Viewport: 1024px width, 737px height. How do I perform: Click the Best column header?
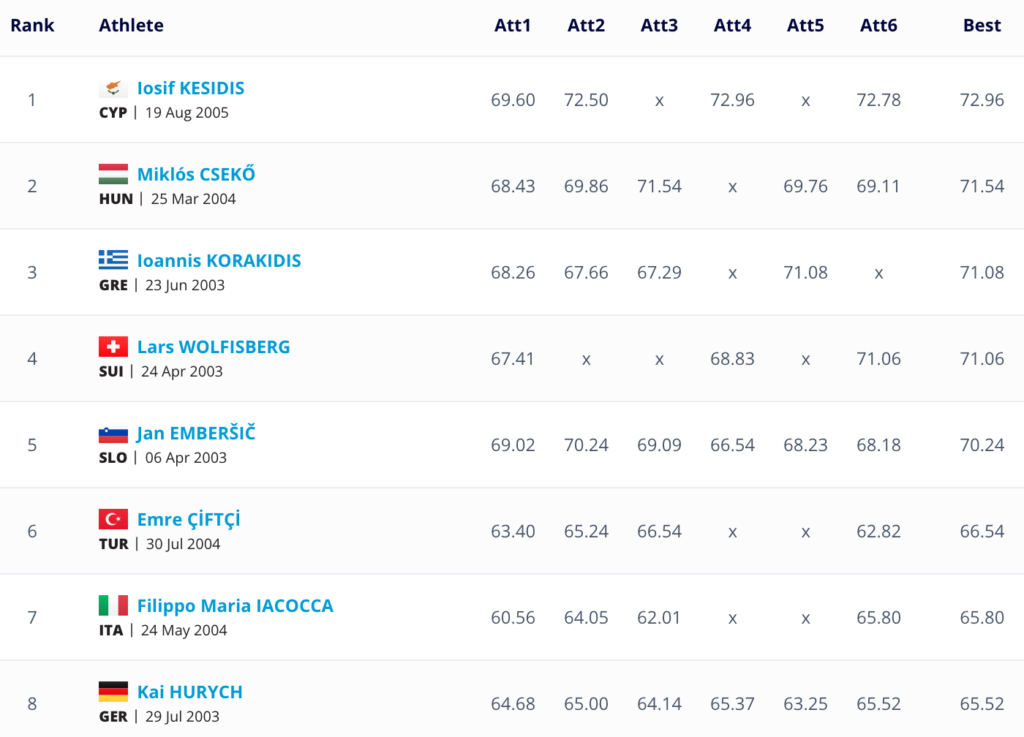point(981,25)
